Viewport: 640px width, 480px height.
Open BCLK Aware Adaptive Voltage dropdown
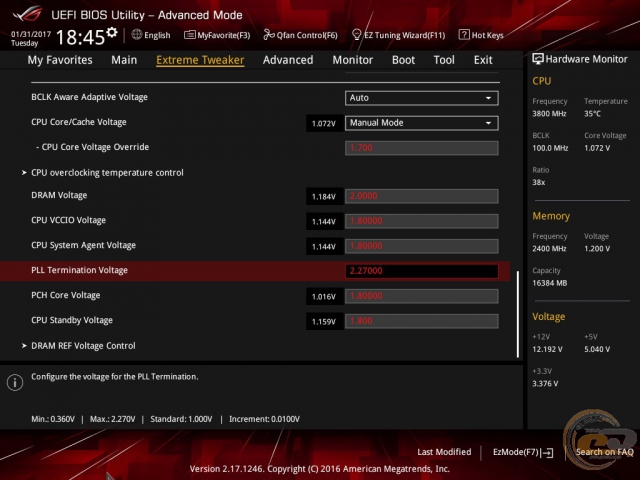[422, 98]
